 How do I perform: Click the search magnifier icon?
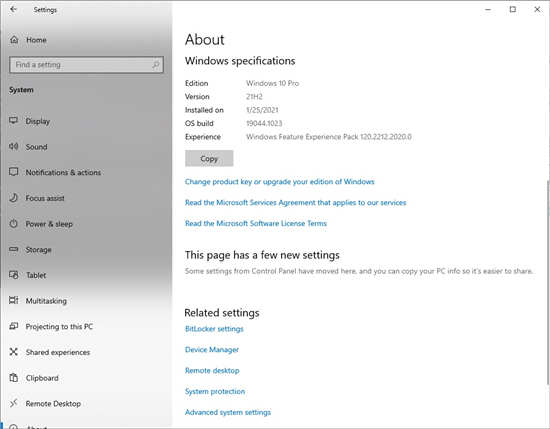[155, 65]
